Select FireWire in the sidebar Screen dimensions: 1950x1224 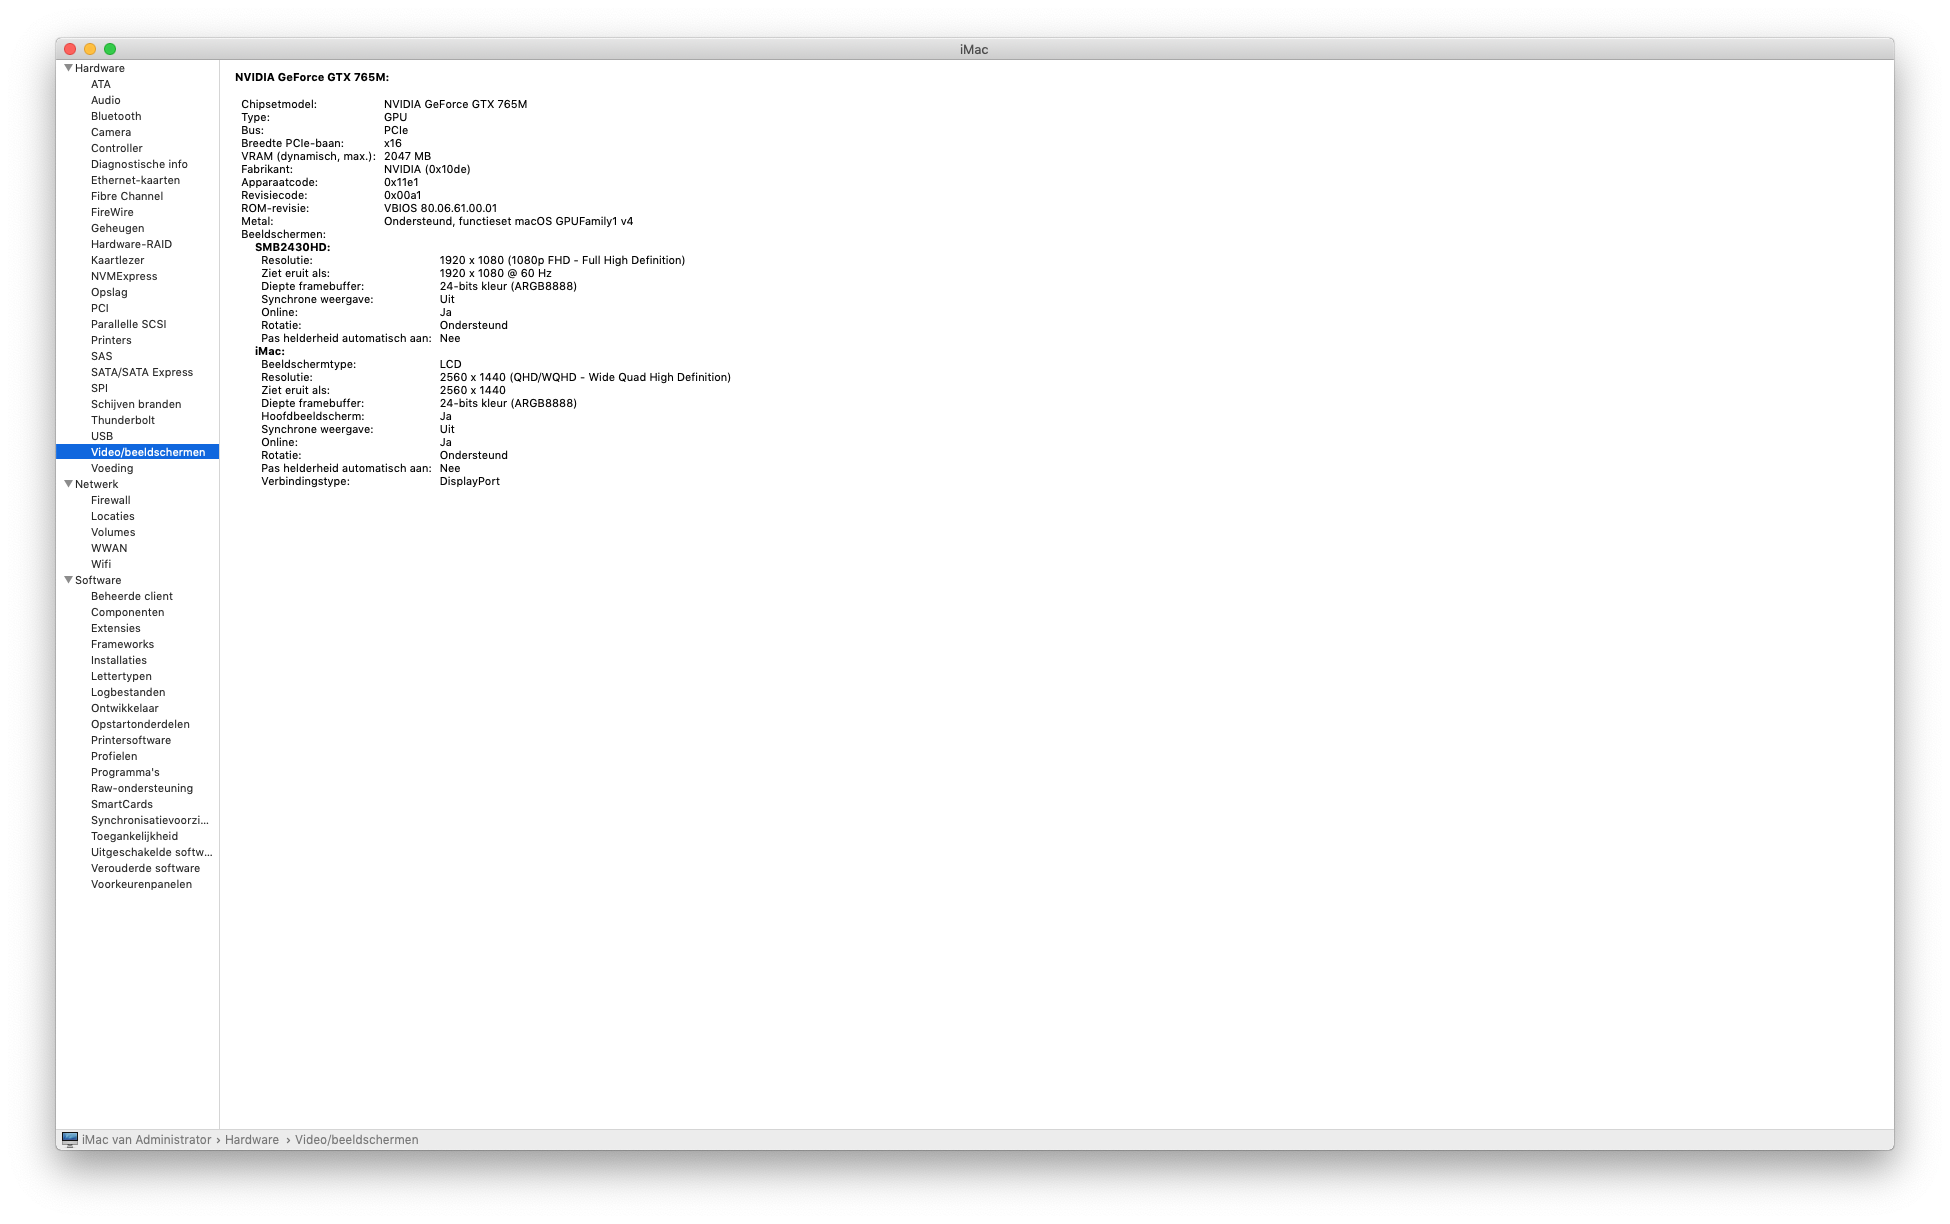coord(112,212)
